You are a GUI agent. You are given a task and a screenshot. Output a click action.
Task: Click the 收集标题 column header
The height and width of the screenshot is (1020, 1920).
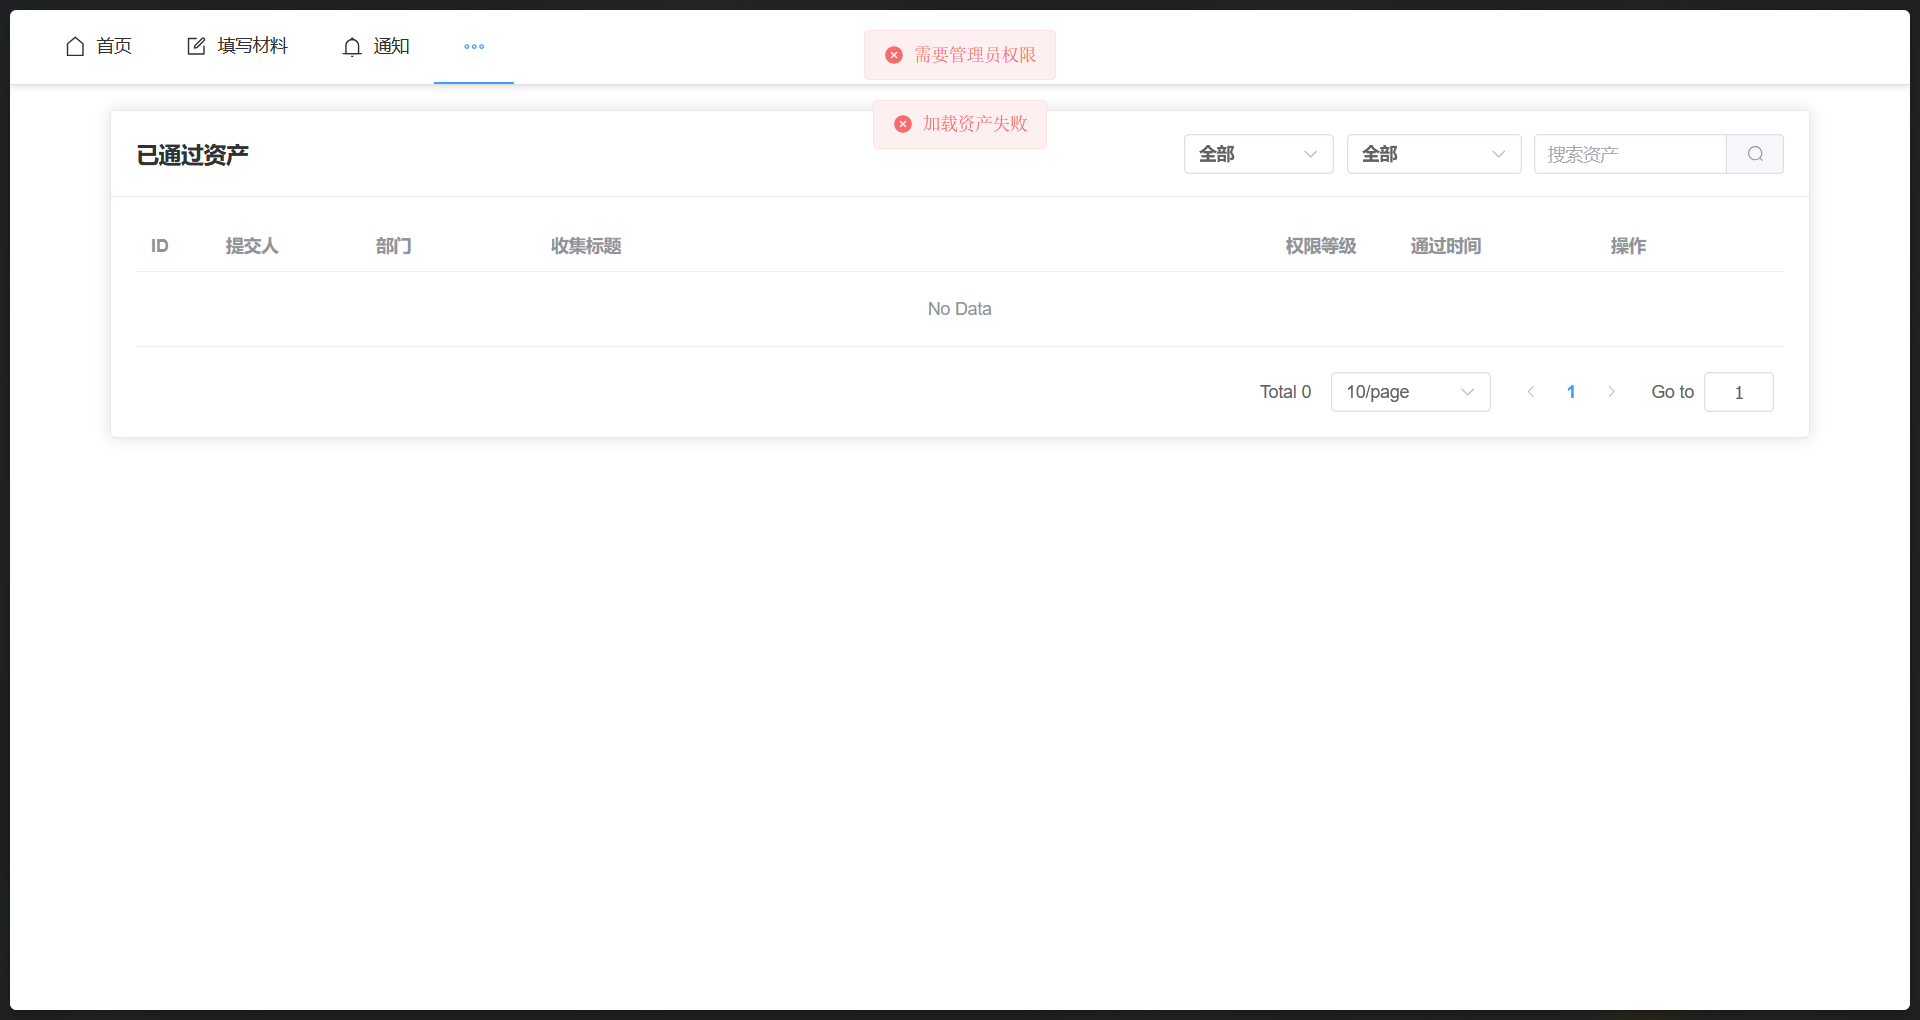click(x=586, y=246)
